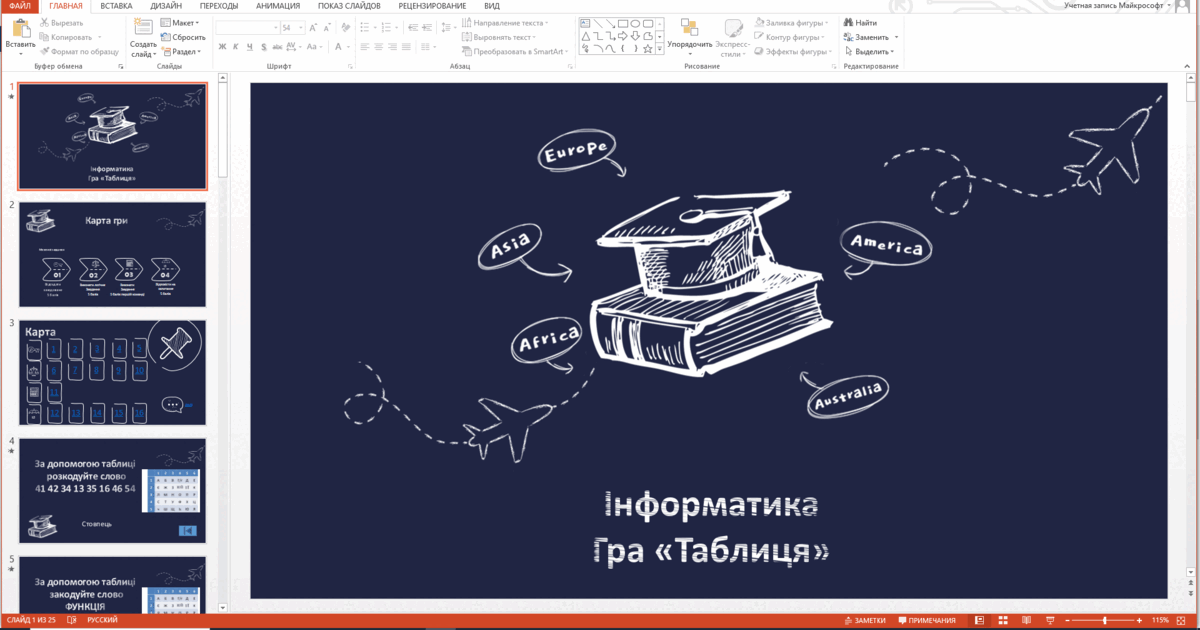Select the right arrow shape in gallery
This screenshot has height=630, width=1200.
622,36
